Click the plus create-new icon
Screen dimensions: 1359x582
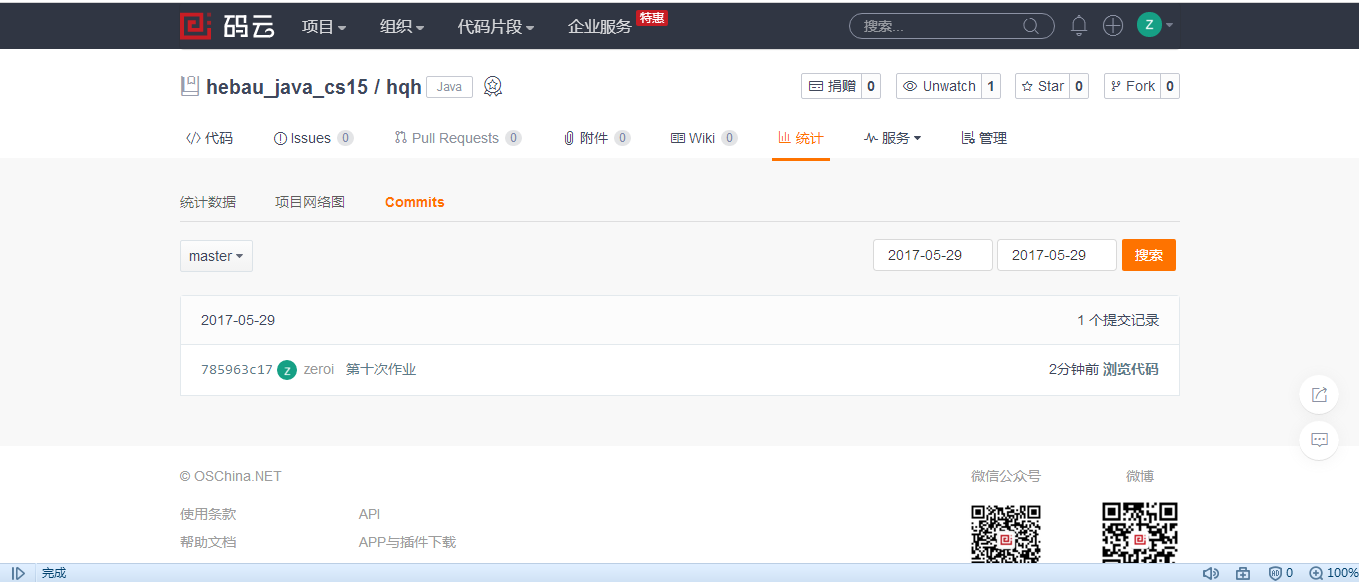(1113, 26)
